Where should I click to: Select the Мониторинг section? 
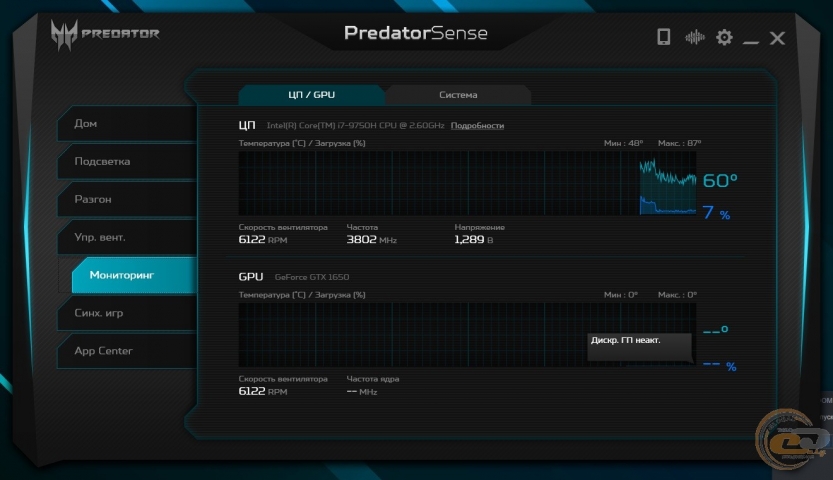134,275
